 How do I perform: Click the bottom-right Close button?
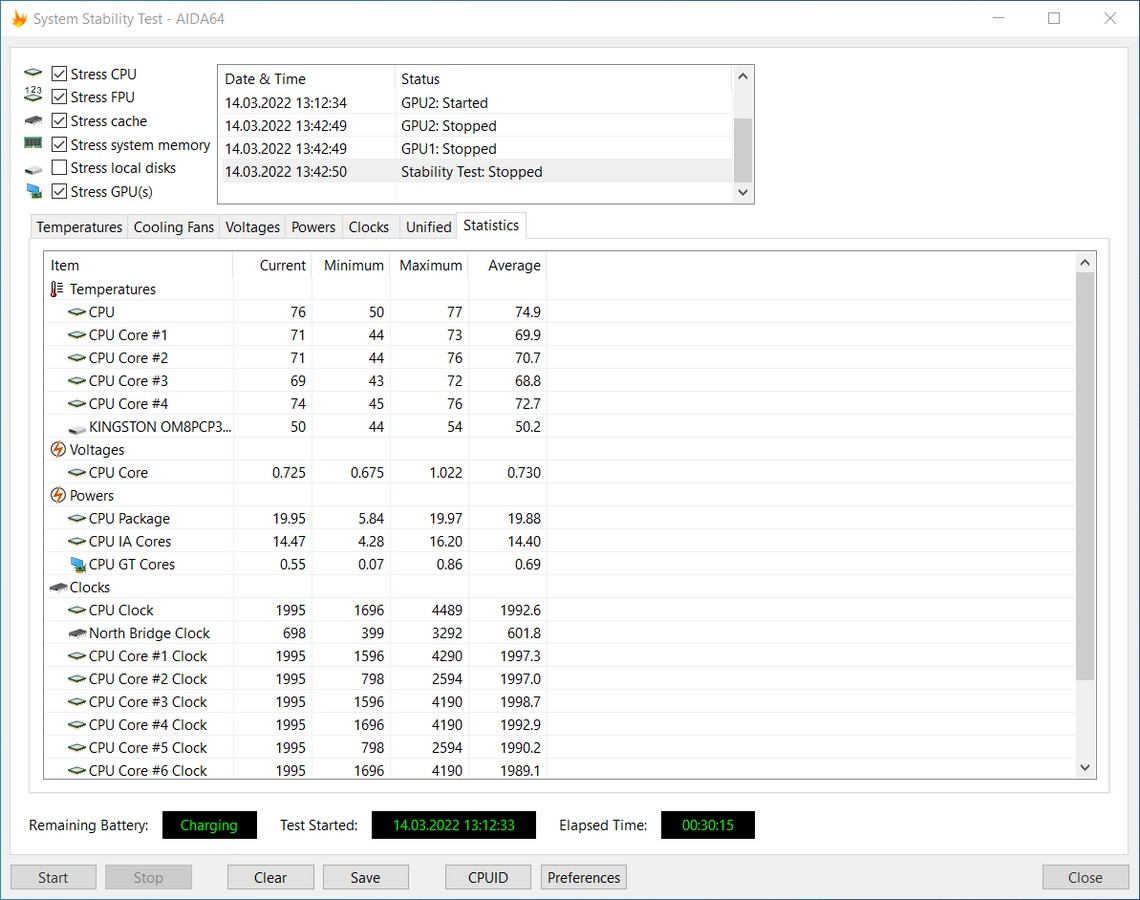point(1085,877)
